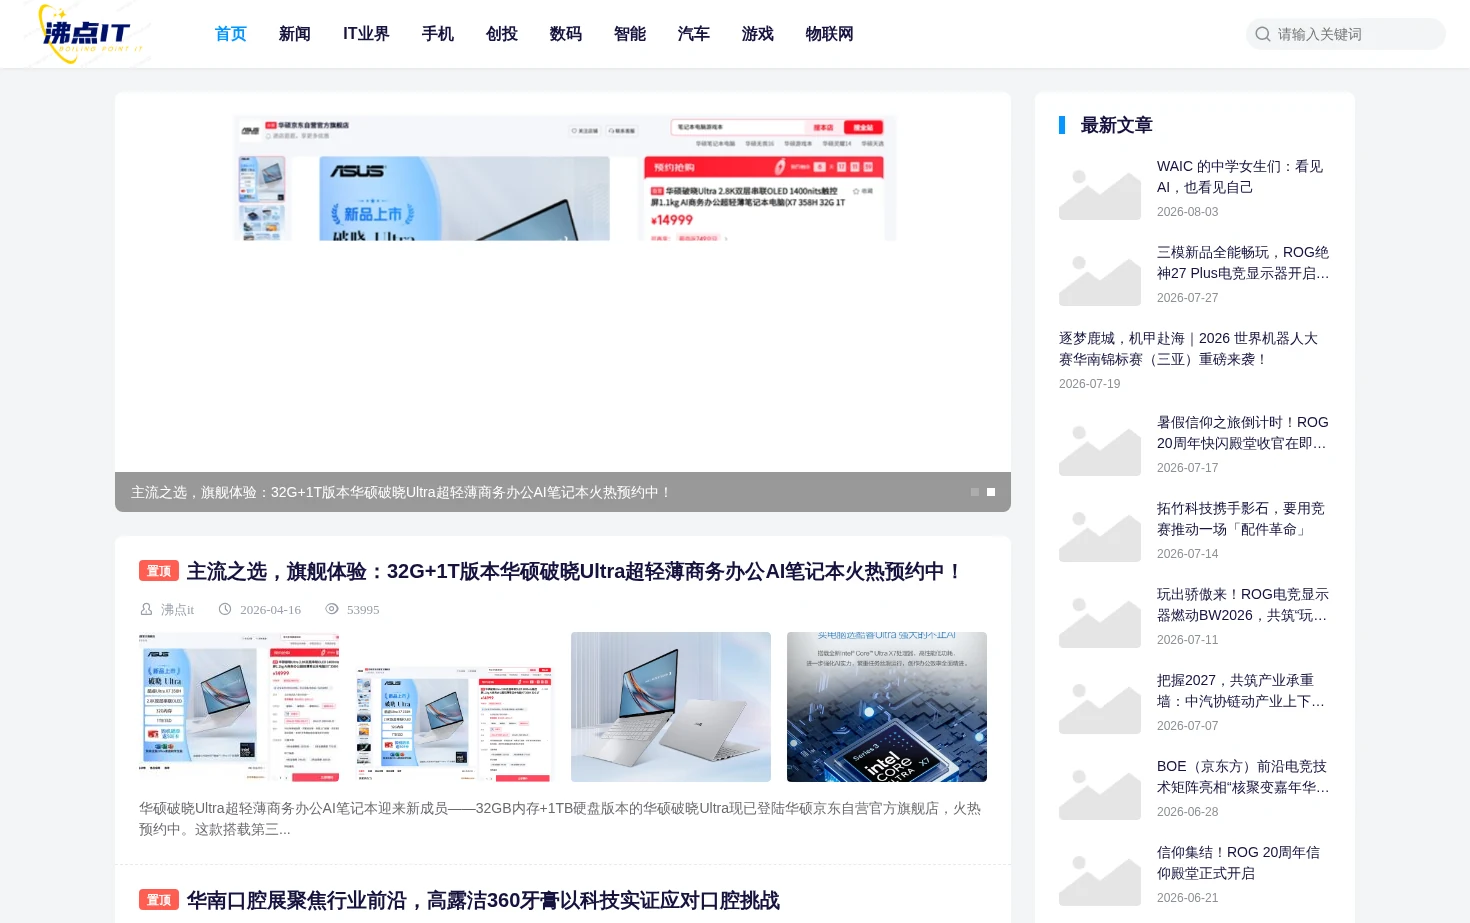Open sidebar article 逐梦鹿城，机甲赴海
The image size is (1470, 923).
tap(1188, 349)
